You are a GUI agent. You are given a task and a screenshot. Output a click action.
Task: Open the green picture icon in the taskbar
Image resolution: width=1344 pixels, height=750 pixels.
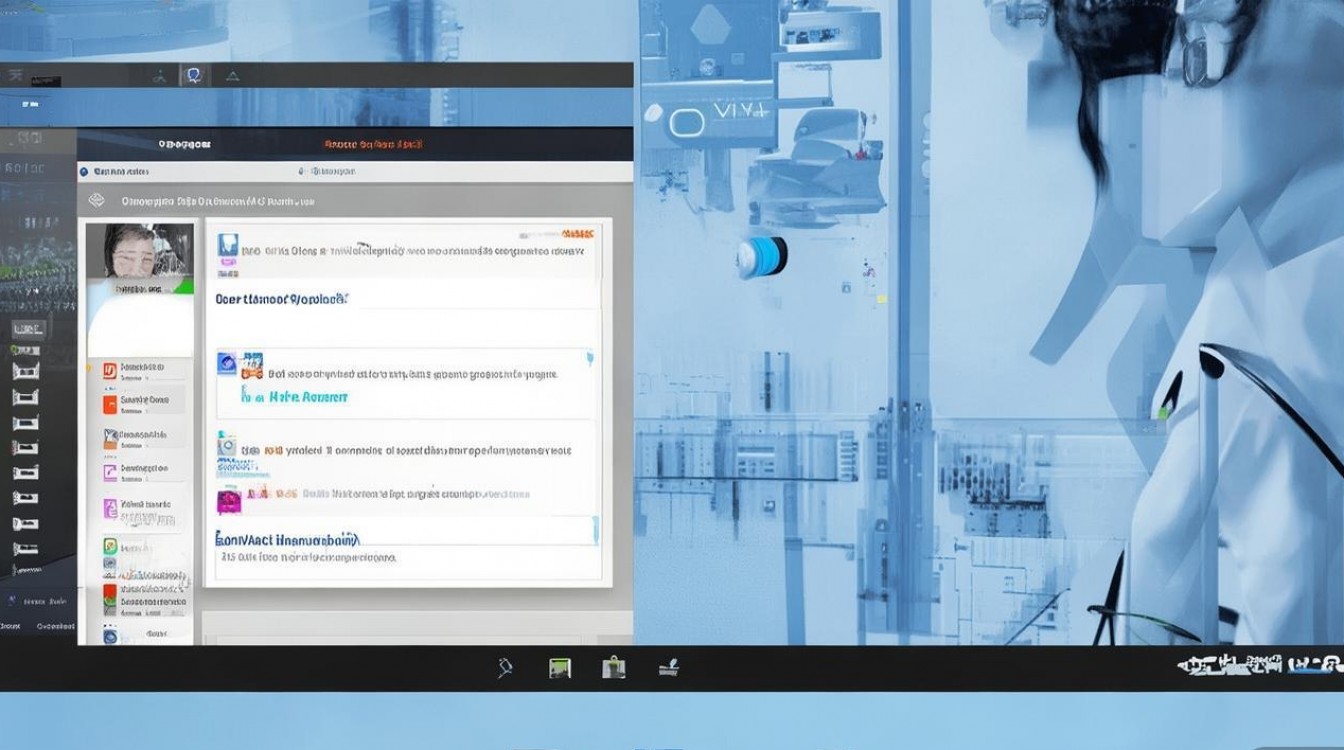[x=560, y=668]
